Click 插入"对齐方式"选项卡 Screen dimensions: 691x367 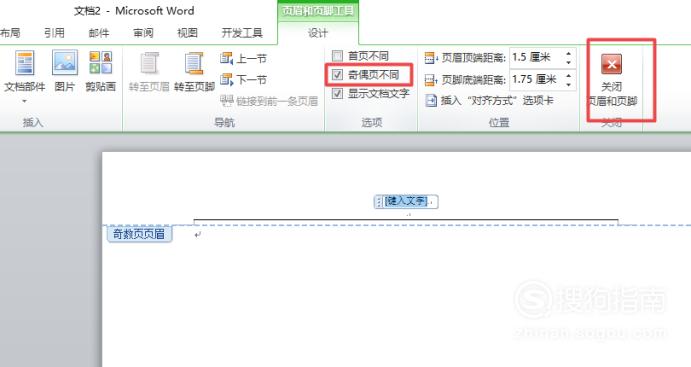pyautogui.click(x=489, y=100)
